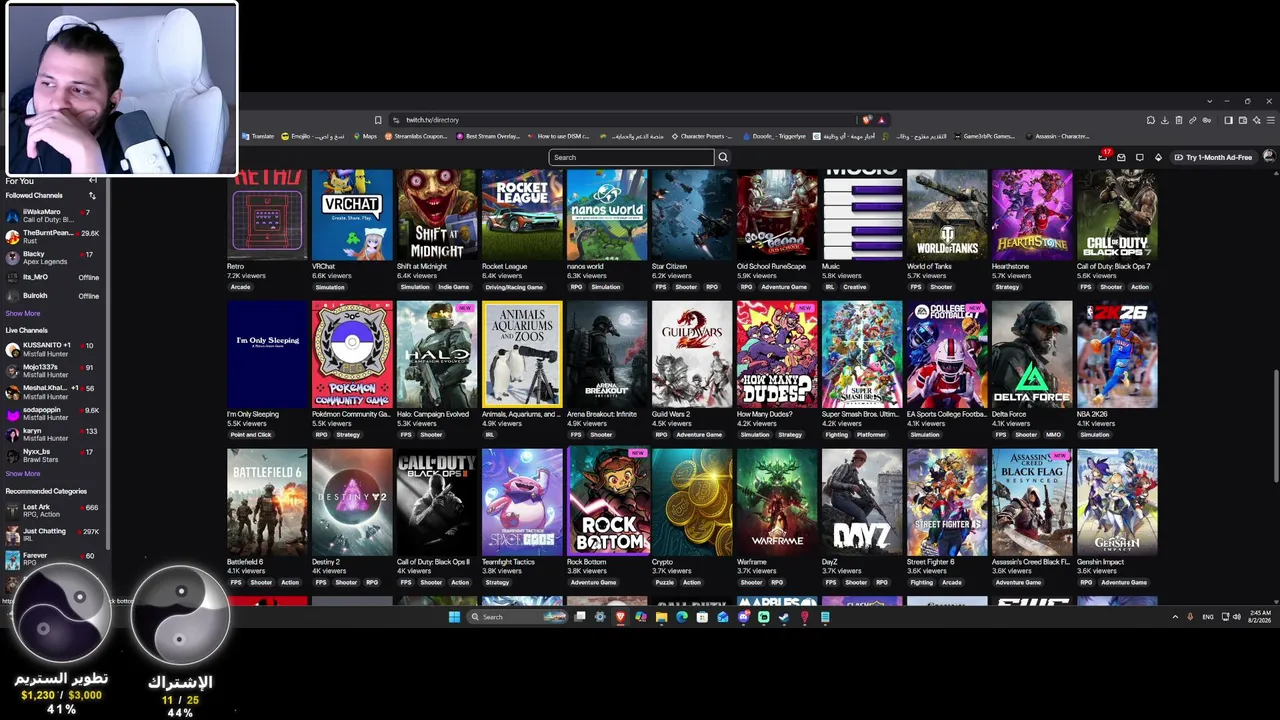
Task: Open the Twitch whispers chat icon
Action: pyautogui.click(x=1140, y=157)
